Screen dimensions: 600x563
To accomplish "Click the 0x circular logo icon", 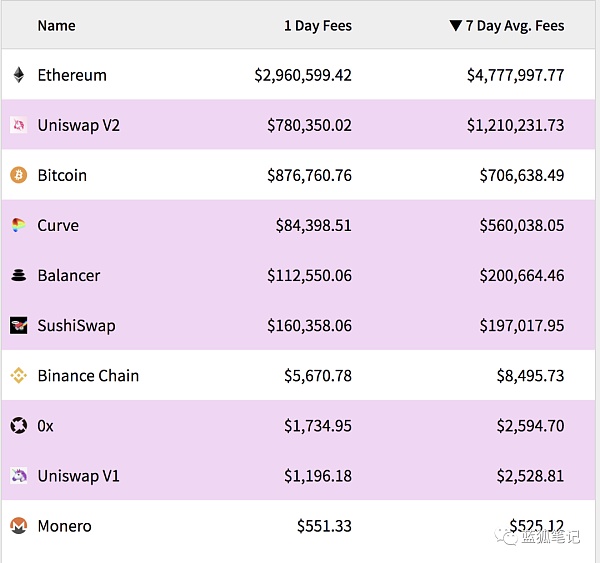I will click(x=18, y=426).
